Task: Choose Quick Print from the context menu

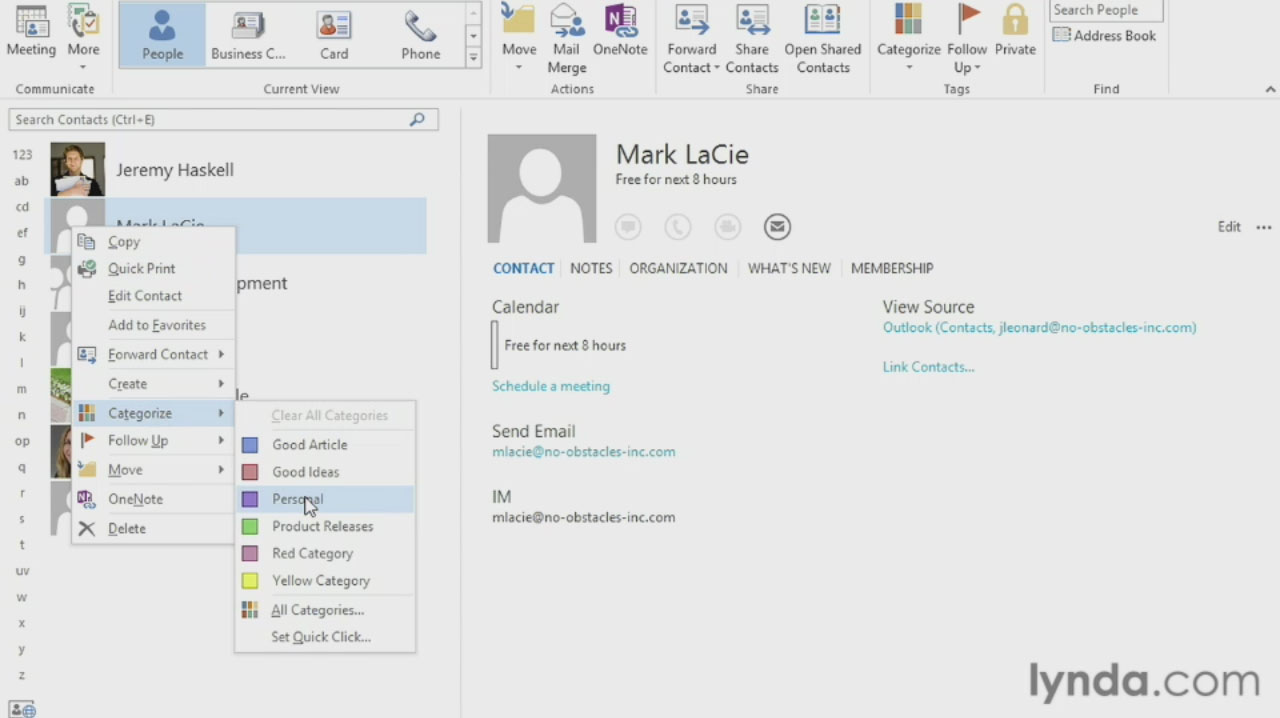Action: pyautogui.click(x=154, y=269)
